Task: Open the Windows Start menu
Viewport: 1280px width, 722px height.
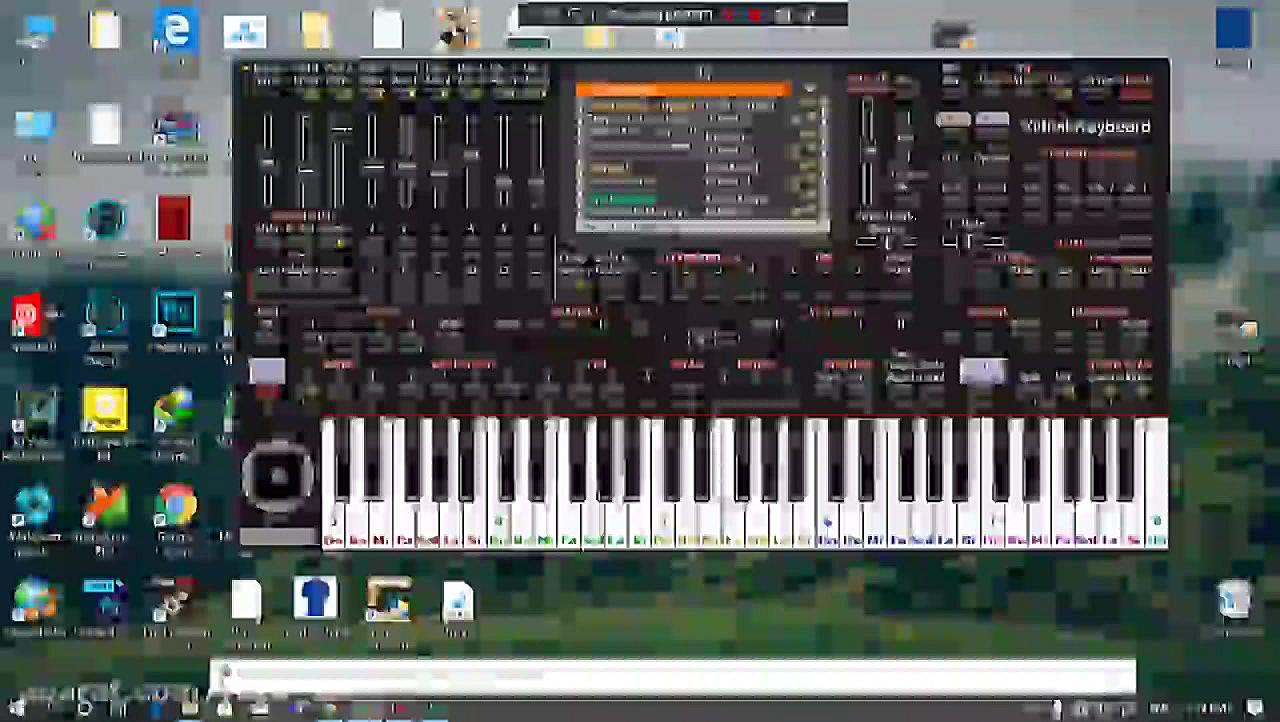Action: 15,709
